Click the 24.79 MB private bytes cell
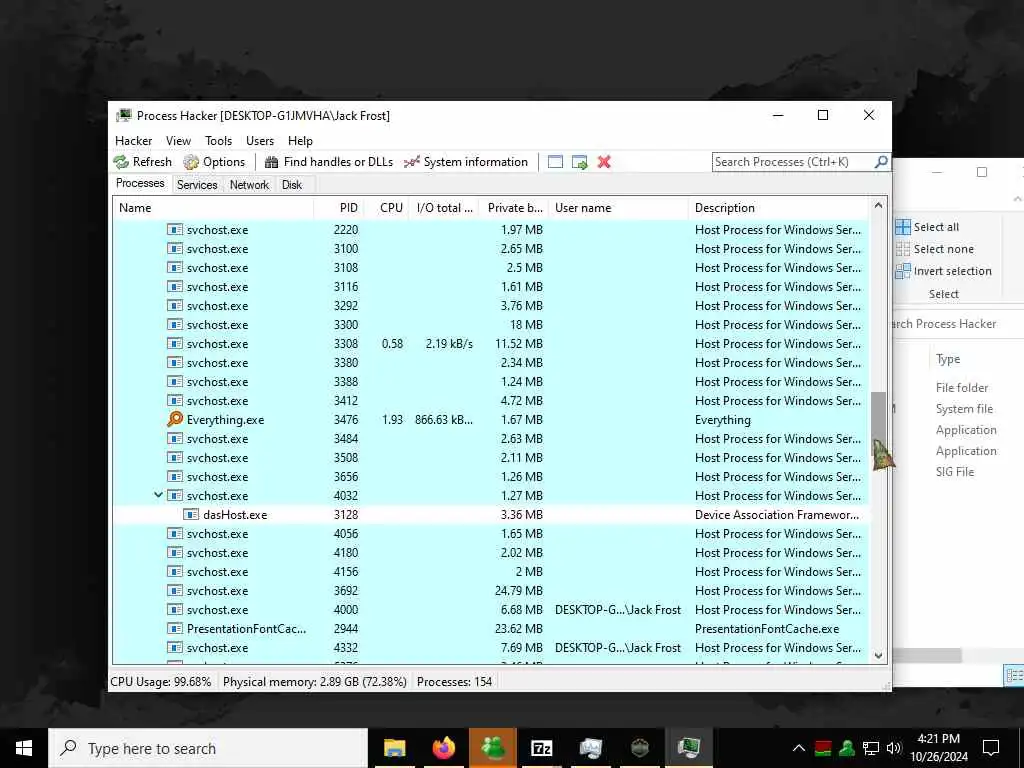This screenshot has height=768, width=1024. [519, 591]
